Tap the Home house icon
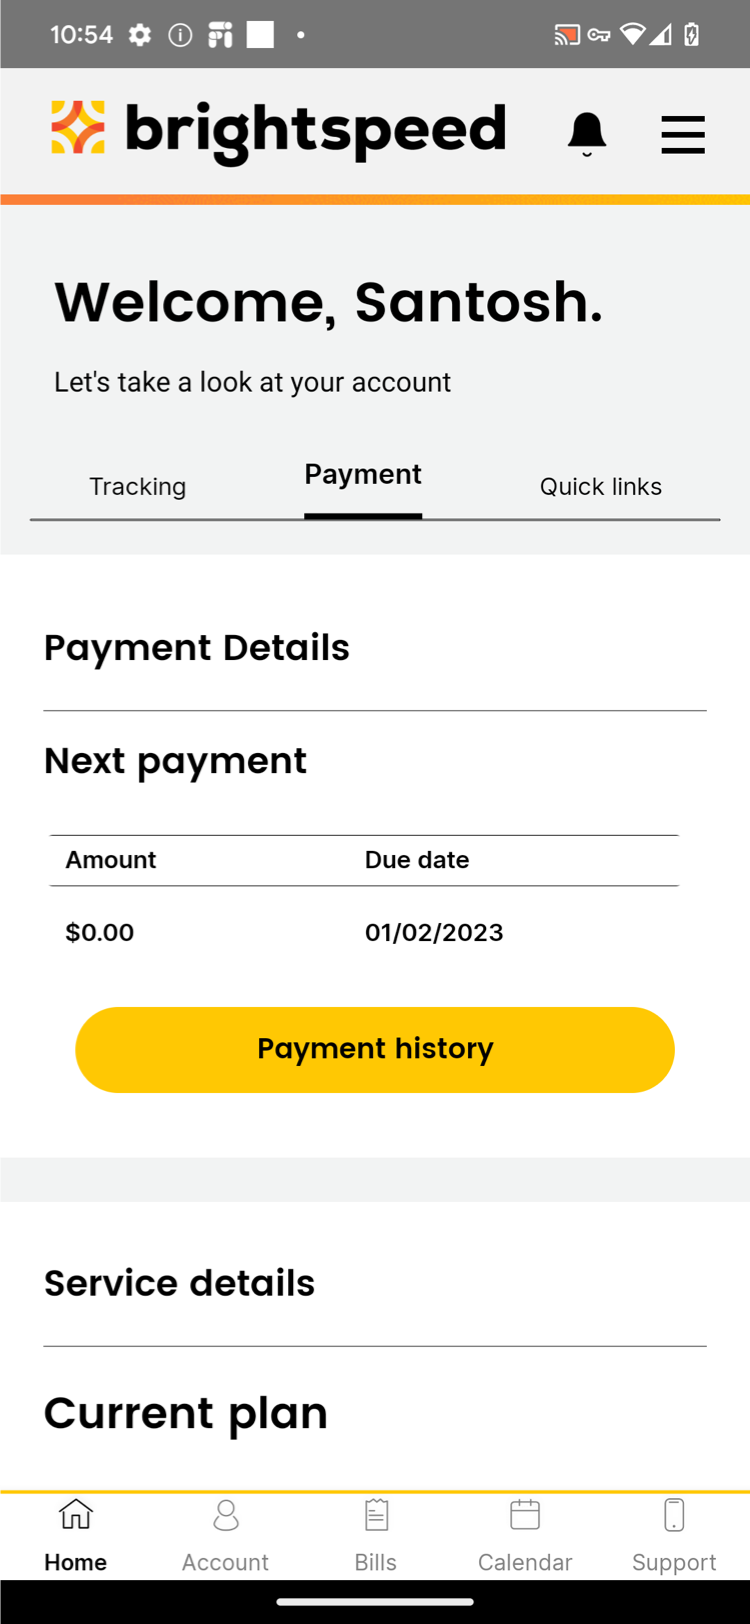750x1624 pixels. coord(76,1515)
